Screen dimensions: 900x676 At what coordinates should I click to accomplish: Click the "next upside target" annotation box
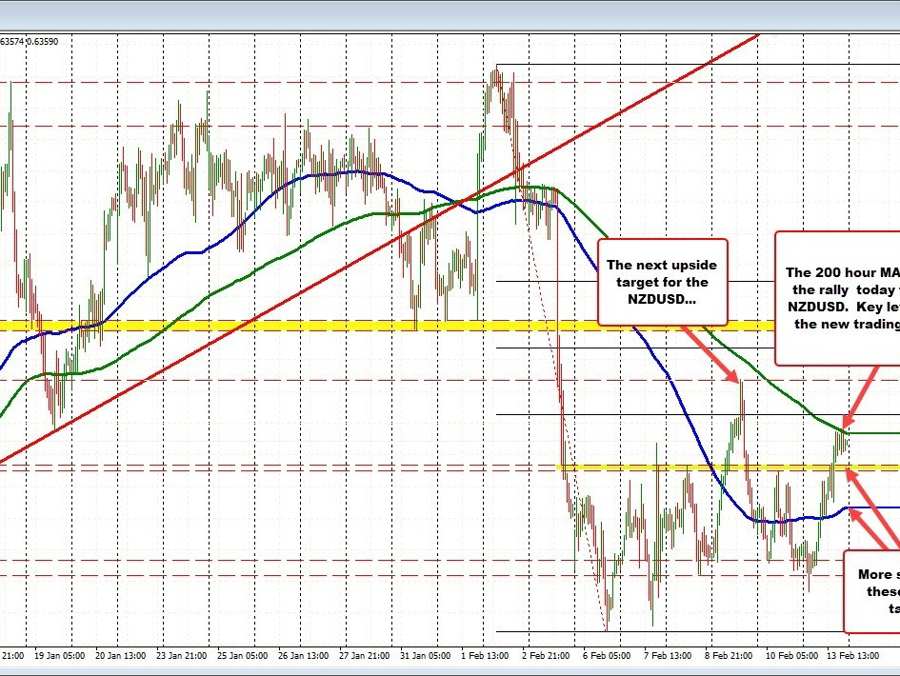click(x=662, y=282)
